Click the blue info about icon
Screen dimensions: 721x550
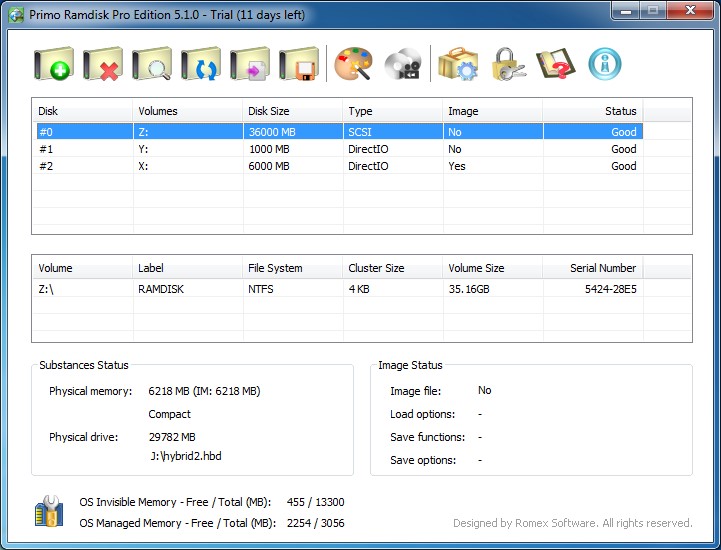coord(605,64)
